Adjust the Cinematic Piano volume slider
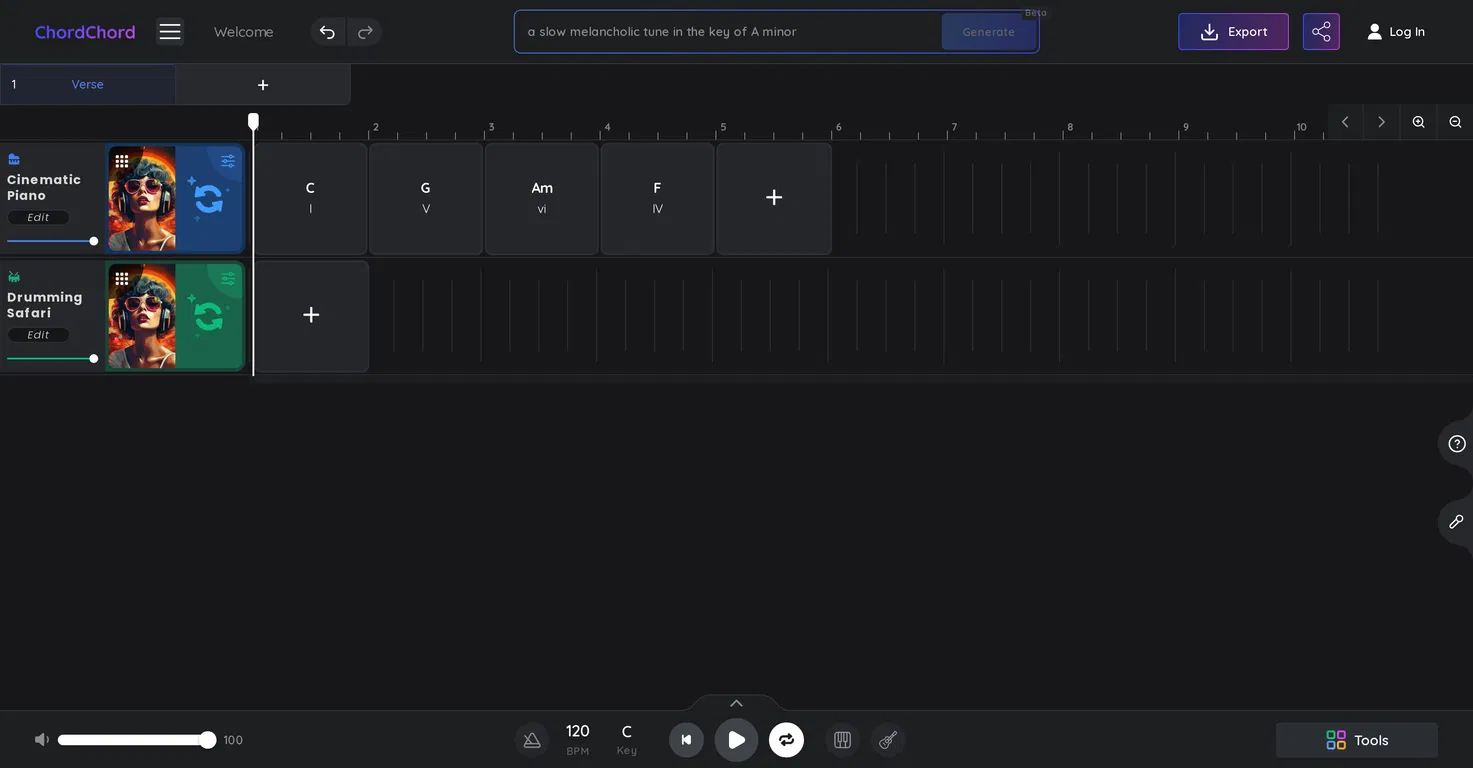Image resolution: width=1473 pixels, height=768 pixels. pos(52,241)
